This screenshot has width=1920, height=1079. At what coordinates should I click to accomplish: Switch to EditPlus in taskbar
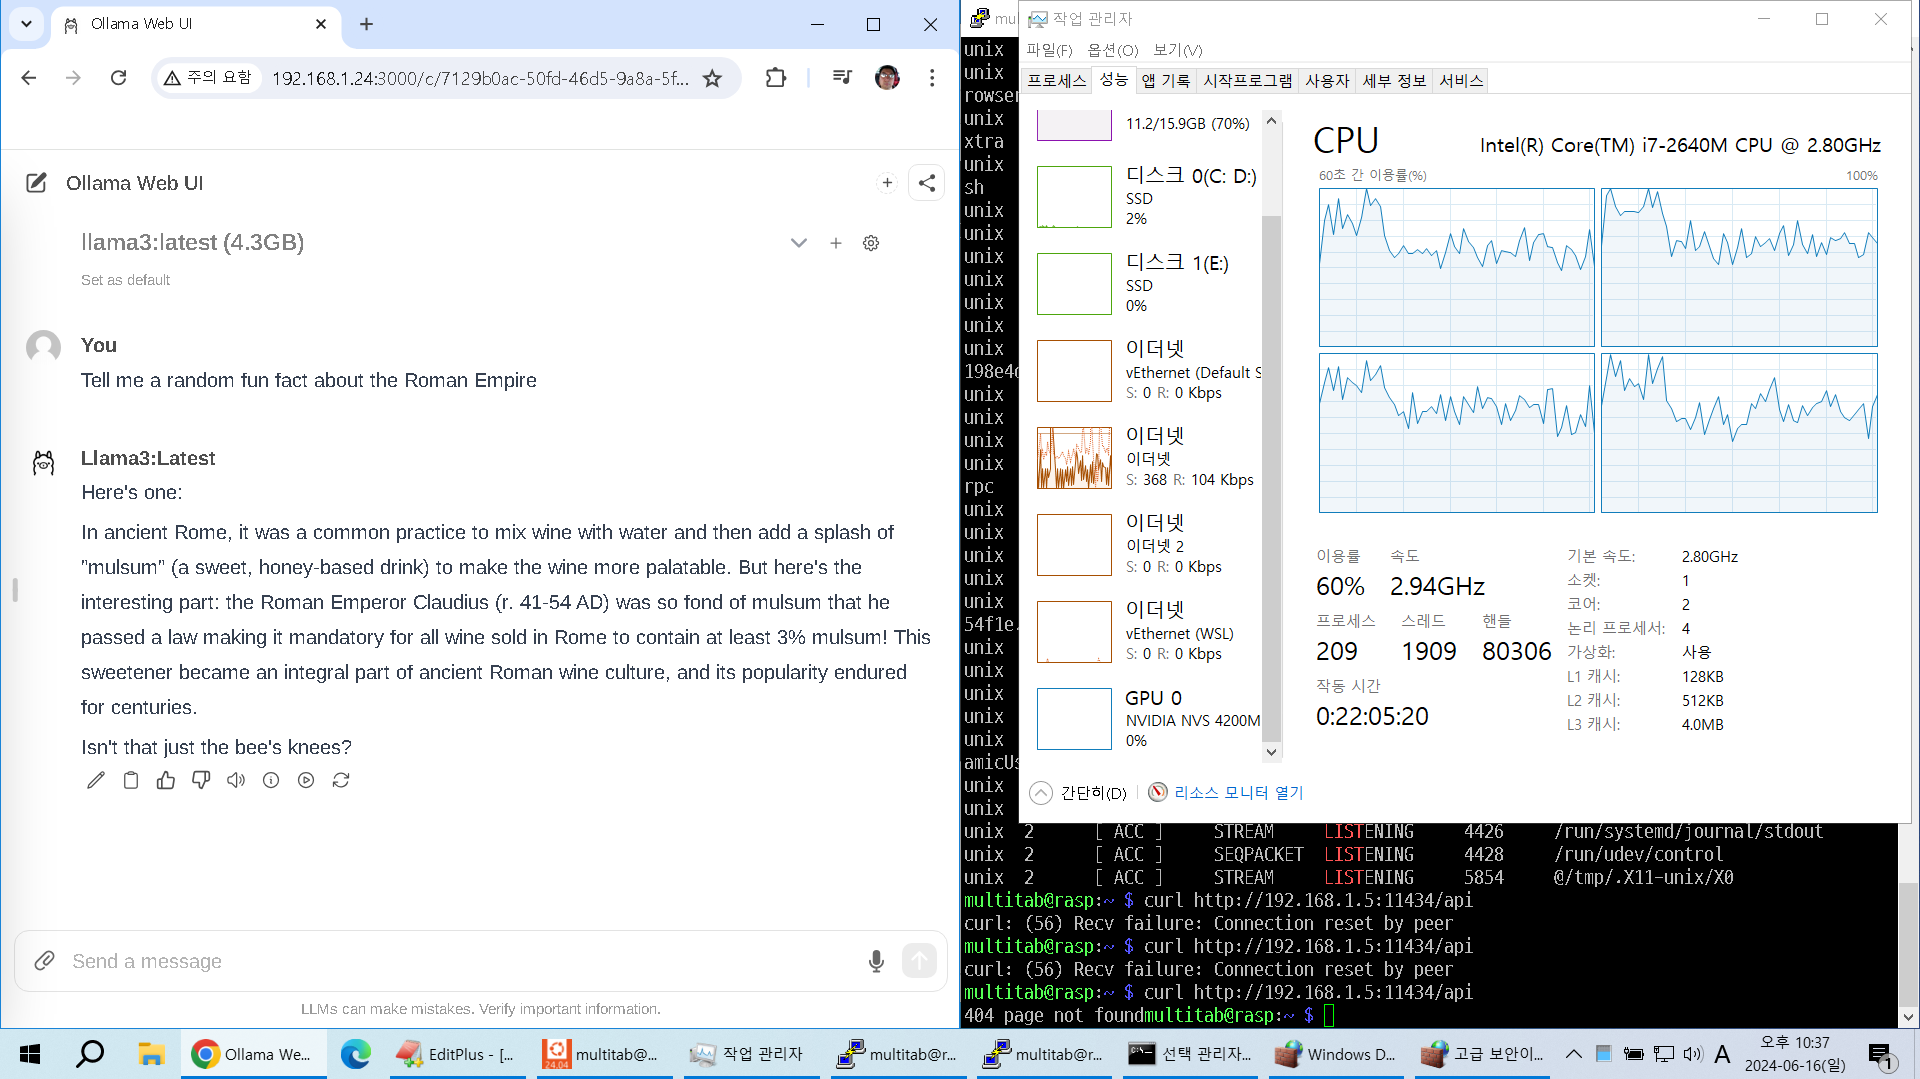coord(456,1054)
